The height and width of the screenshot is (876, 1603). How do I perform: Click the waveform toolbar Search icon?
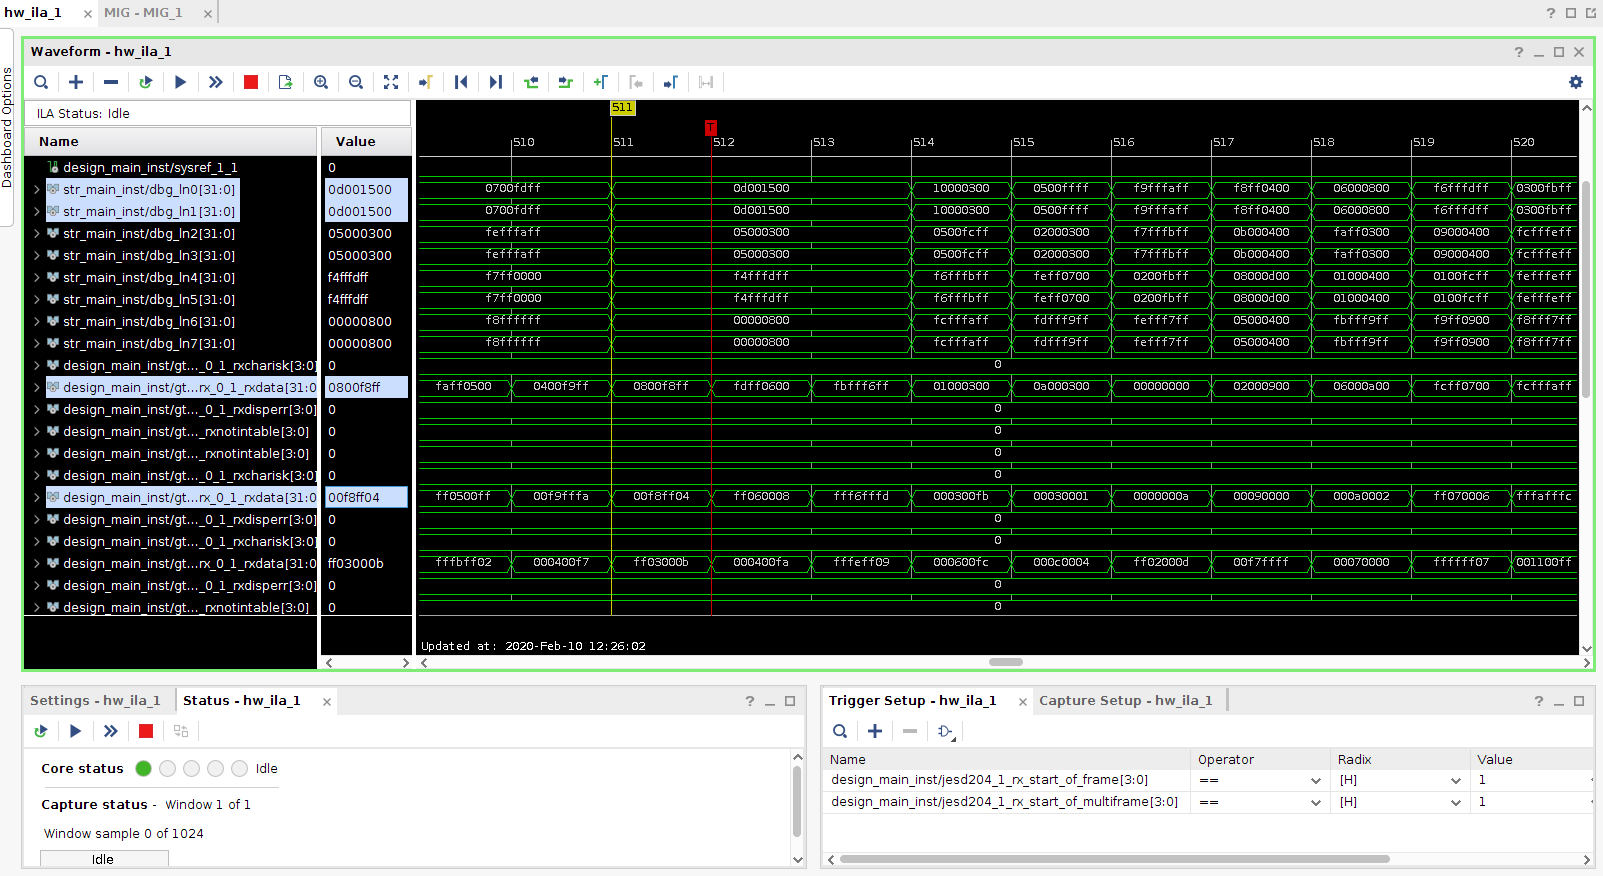tap(41, 82)
